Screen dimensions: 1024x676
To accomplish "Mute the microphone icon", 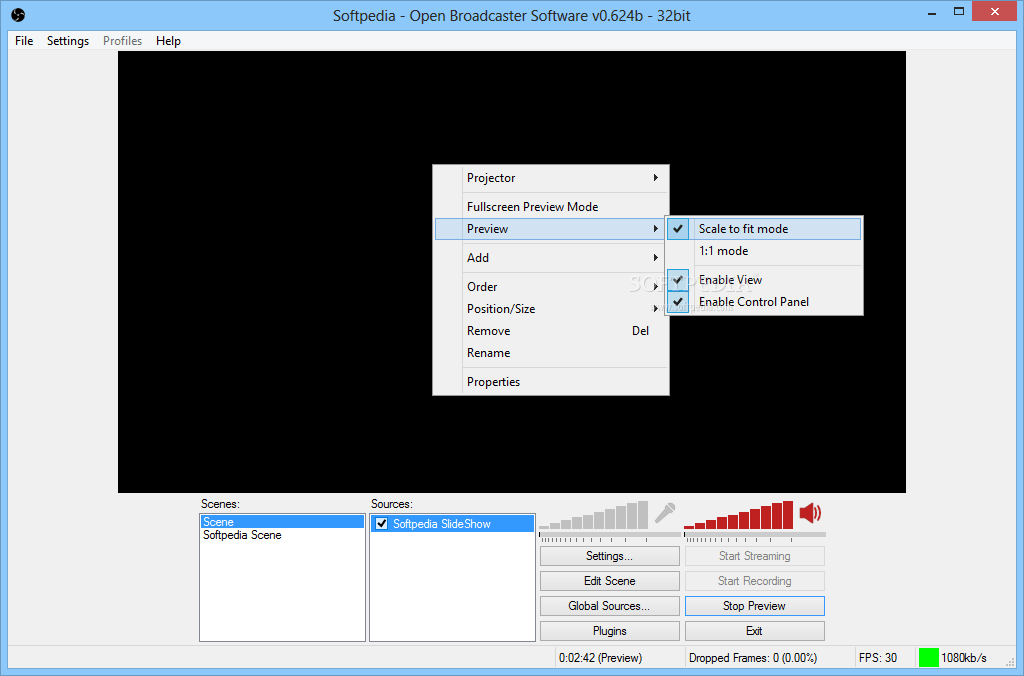I will [665, 513].
